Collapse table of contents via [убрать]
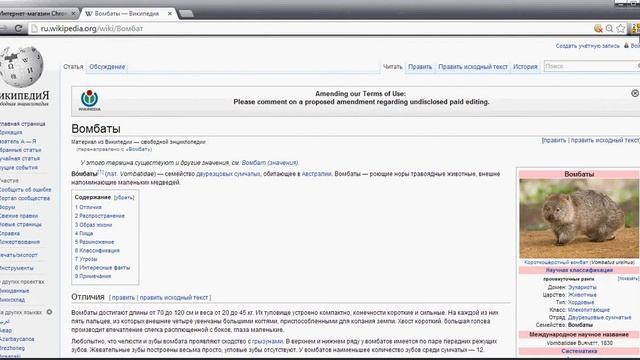Image resolution: width=640 pixels, height=360 pixels. pyautogui.click(x=124, y=198)
